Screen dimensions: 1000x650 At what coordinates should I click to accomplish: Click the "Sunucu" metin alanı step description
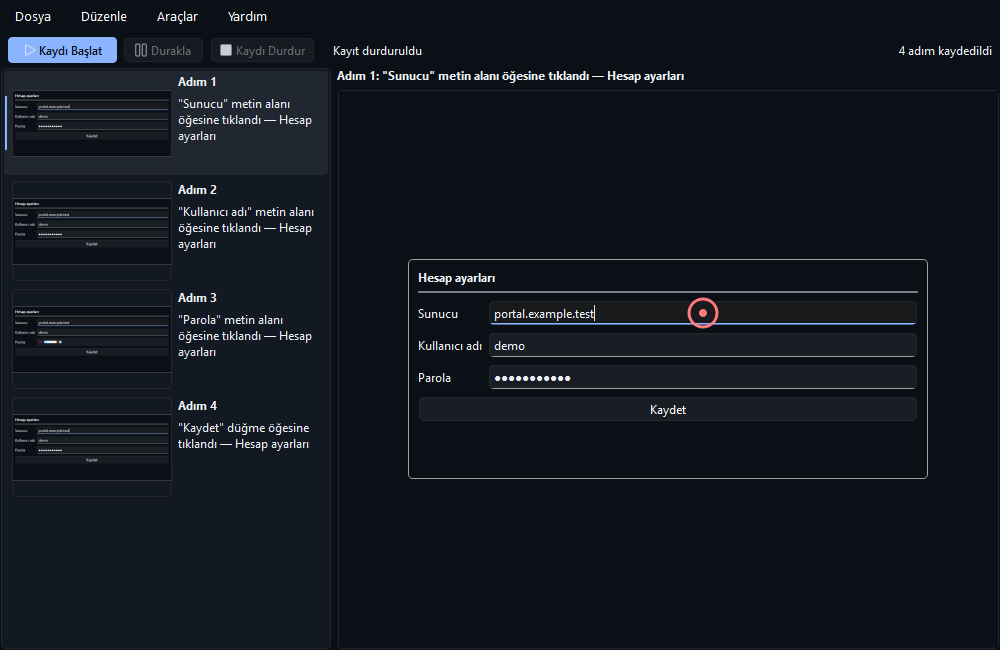click(x=245, y=120)
